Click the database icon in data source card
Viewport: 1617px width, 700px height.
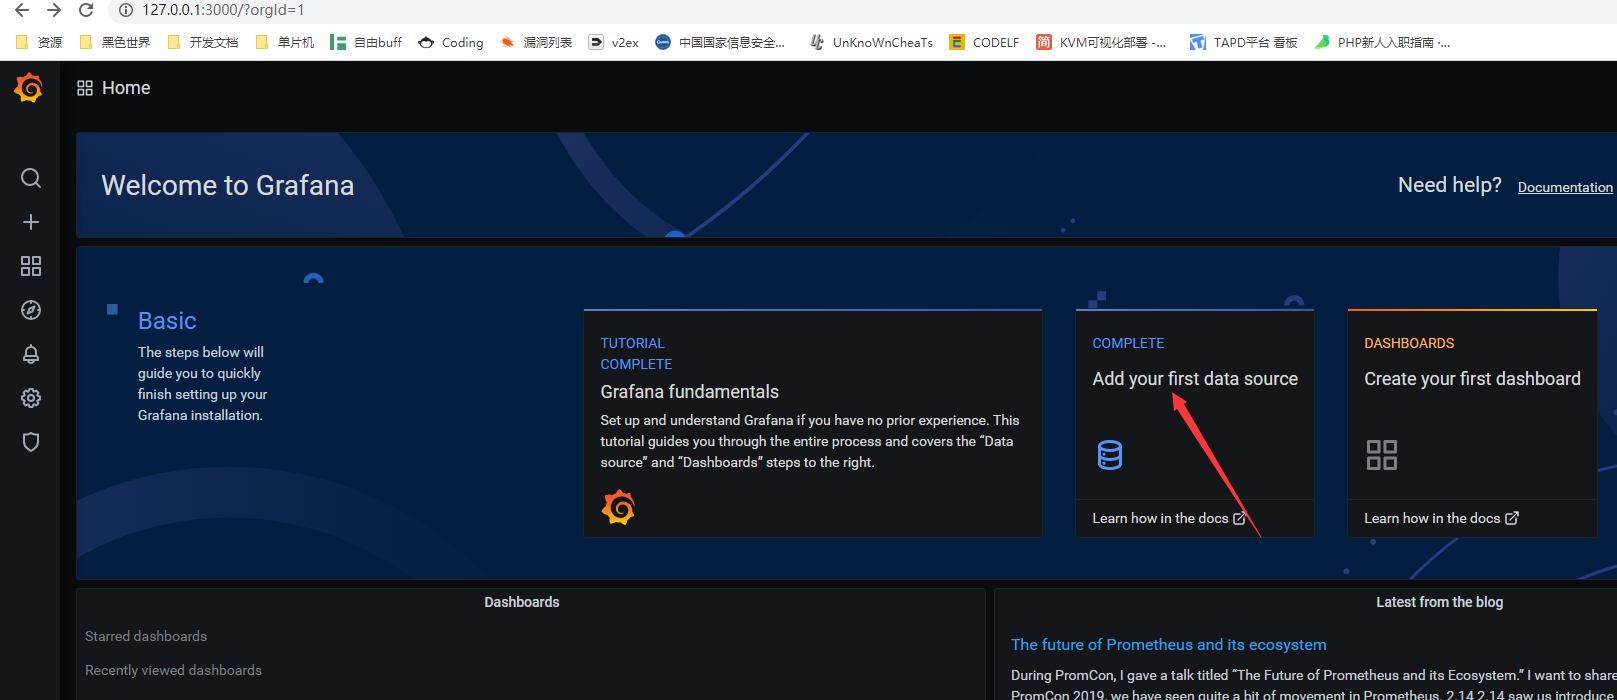click(x=1110, y=455)
